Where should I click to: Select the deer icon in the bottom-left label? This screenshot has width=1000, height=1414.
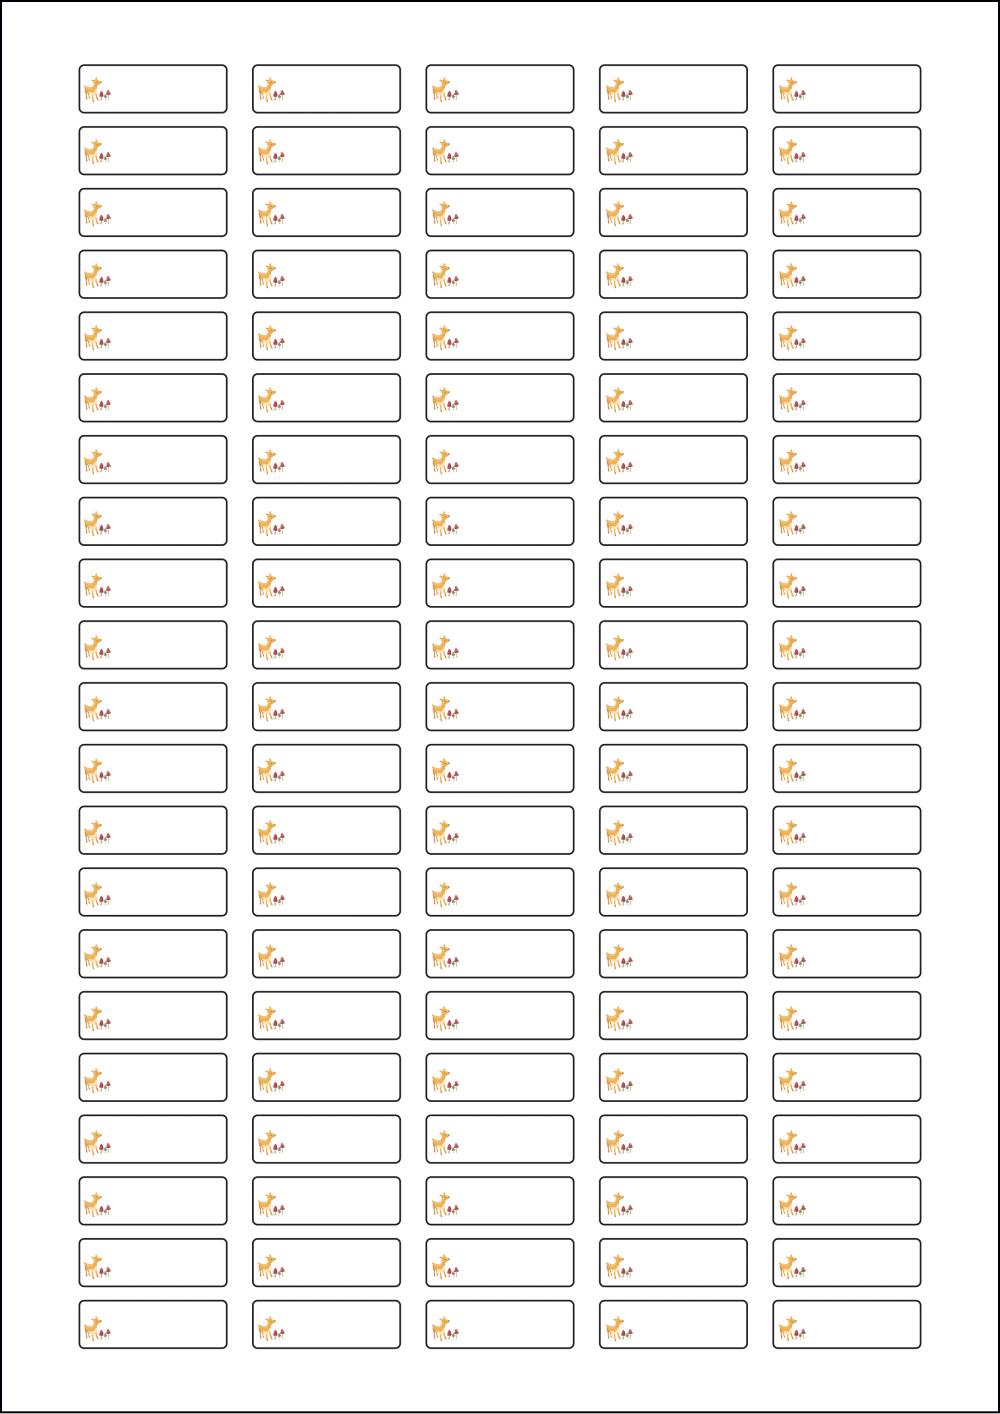[93, 1326]
